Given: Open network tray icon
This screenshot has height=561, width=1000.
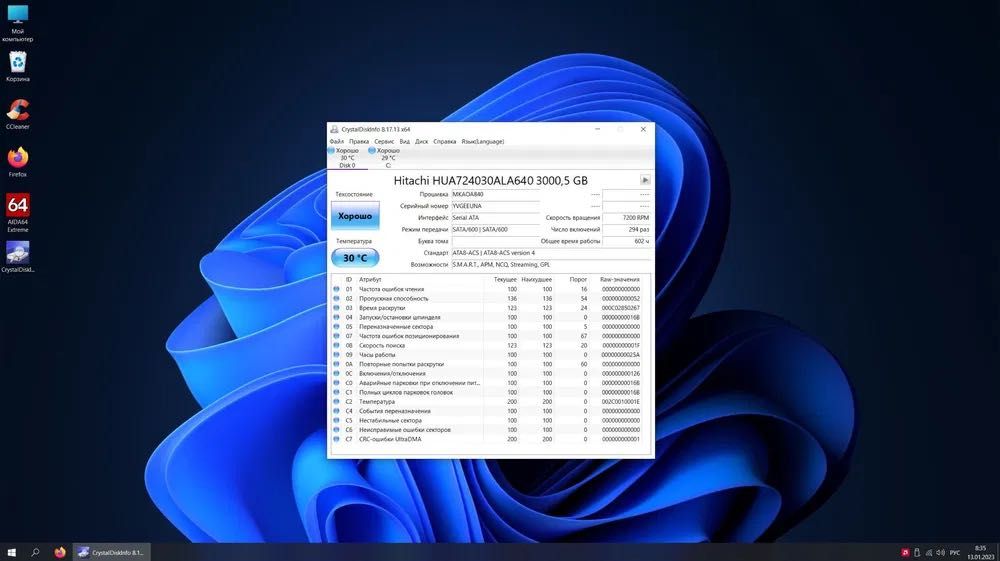Looking at the screenshot, I should [x=929, y=553].
